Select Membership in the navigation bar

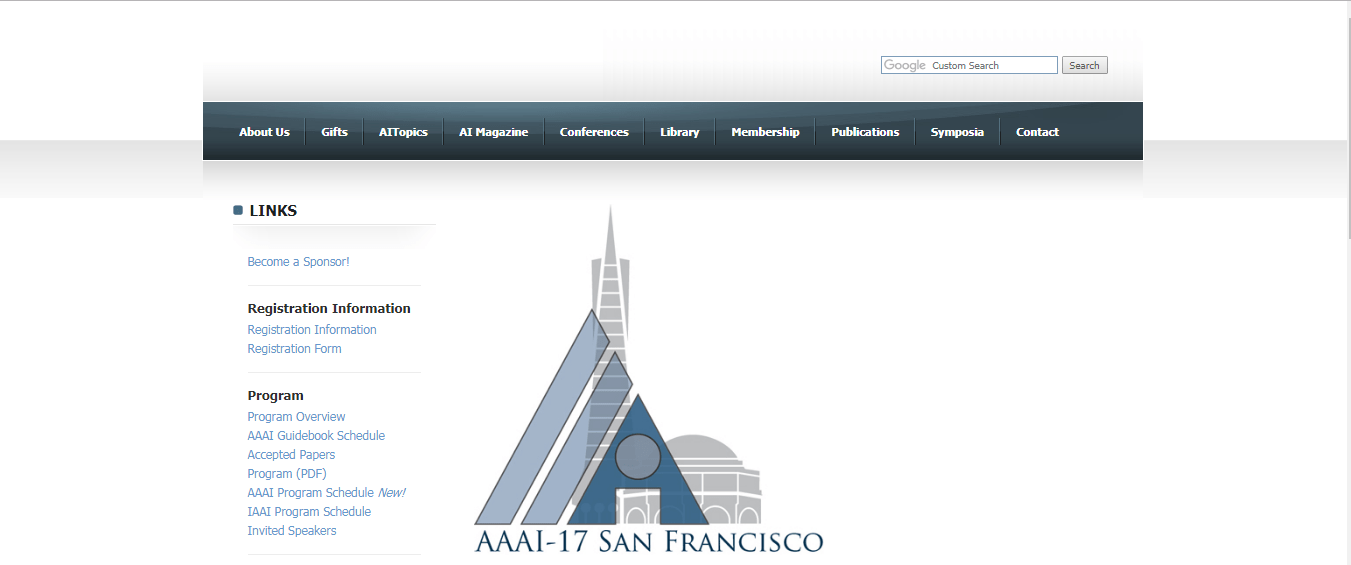[x=765, y=132]
